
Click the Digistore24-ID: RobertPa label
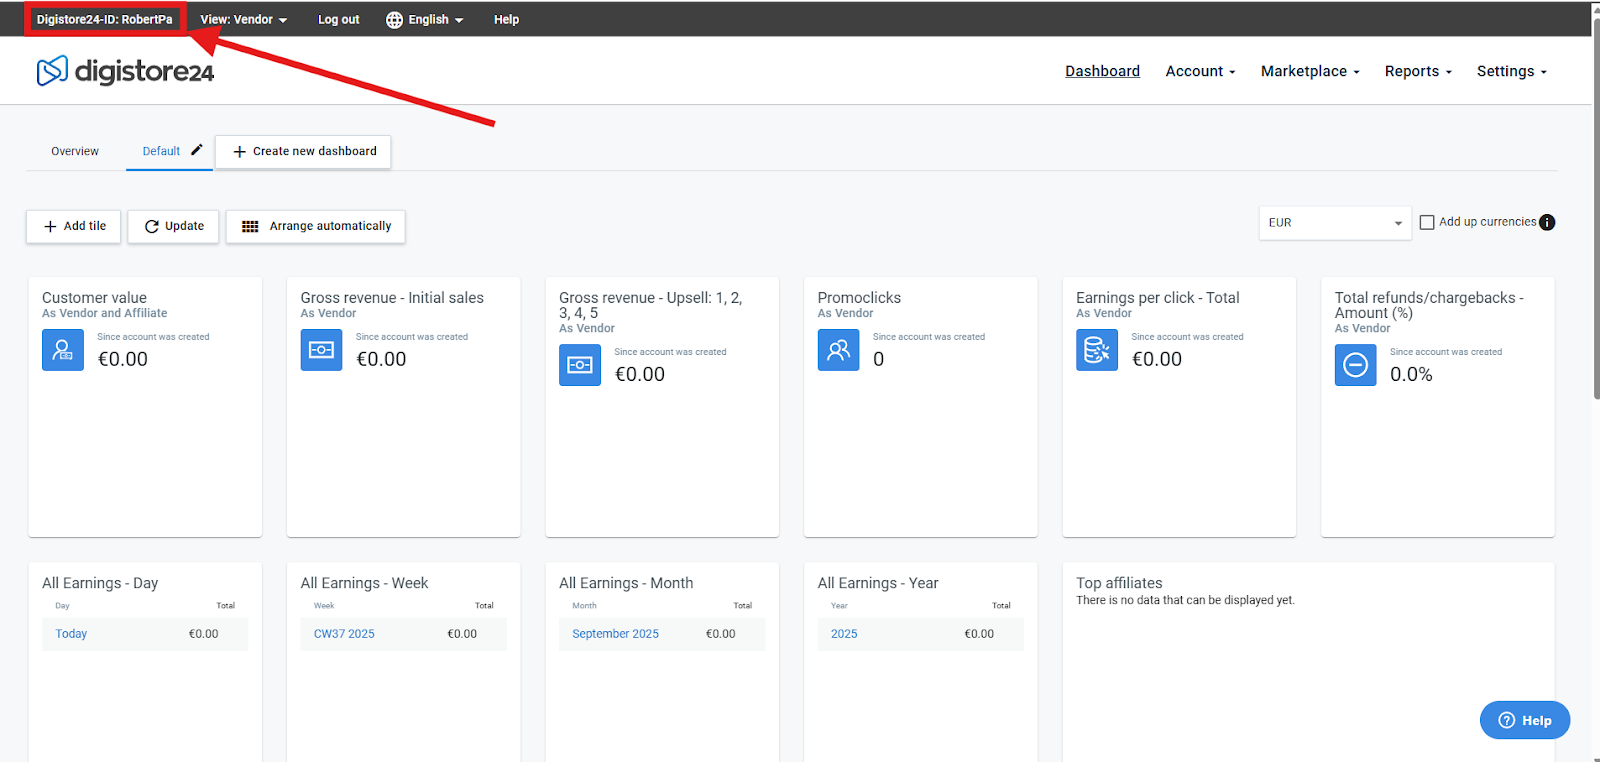(104, 20)
